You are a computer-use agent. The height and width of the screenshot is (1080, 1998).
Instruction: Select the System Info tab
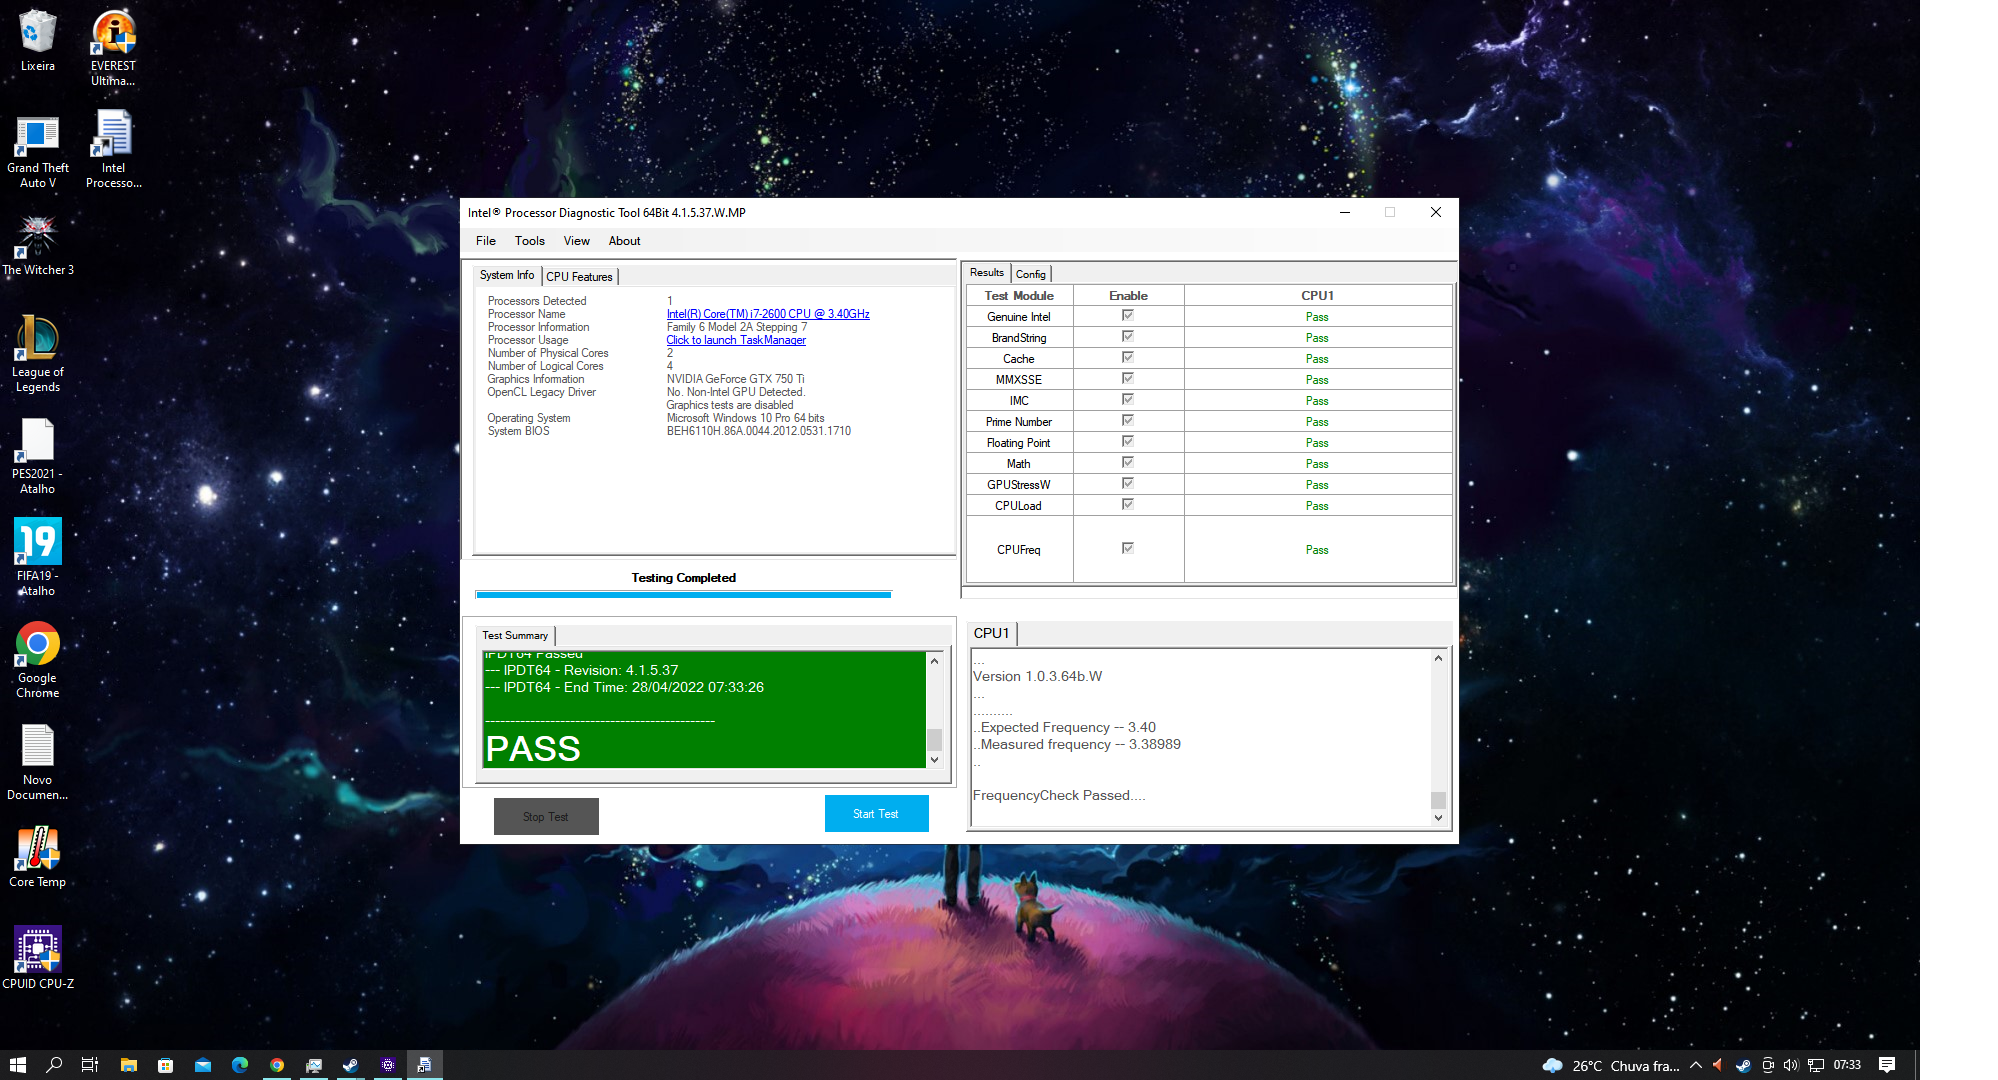point(507,275)
